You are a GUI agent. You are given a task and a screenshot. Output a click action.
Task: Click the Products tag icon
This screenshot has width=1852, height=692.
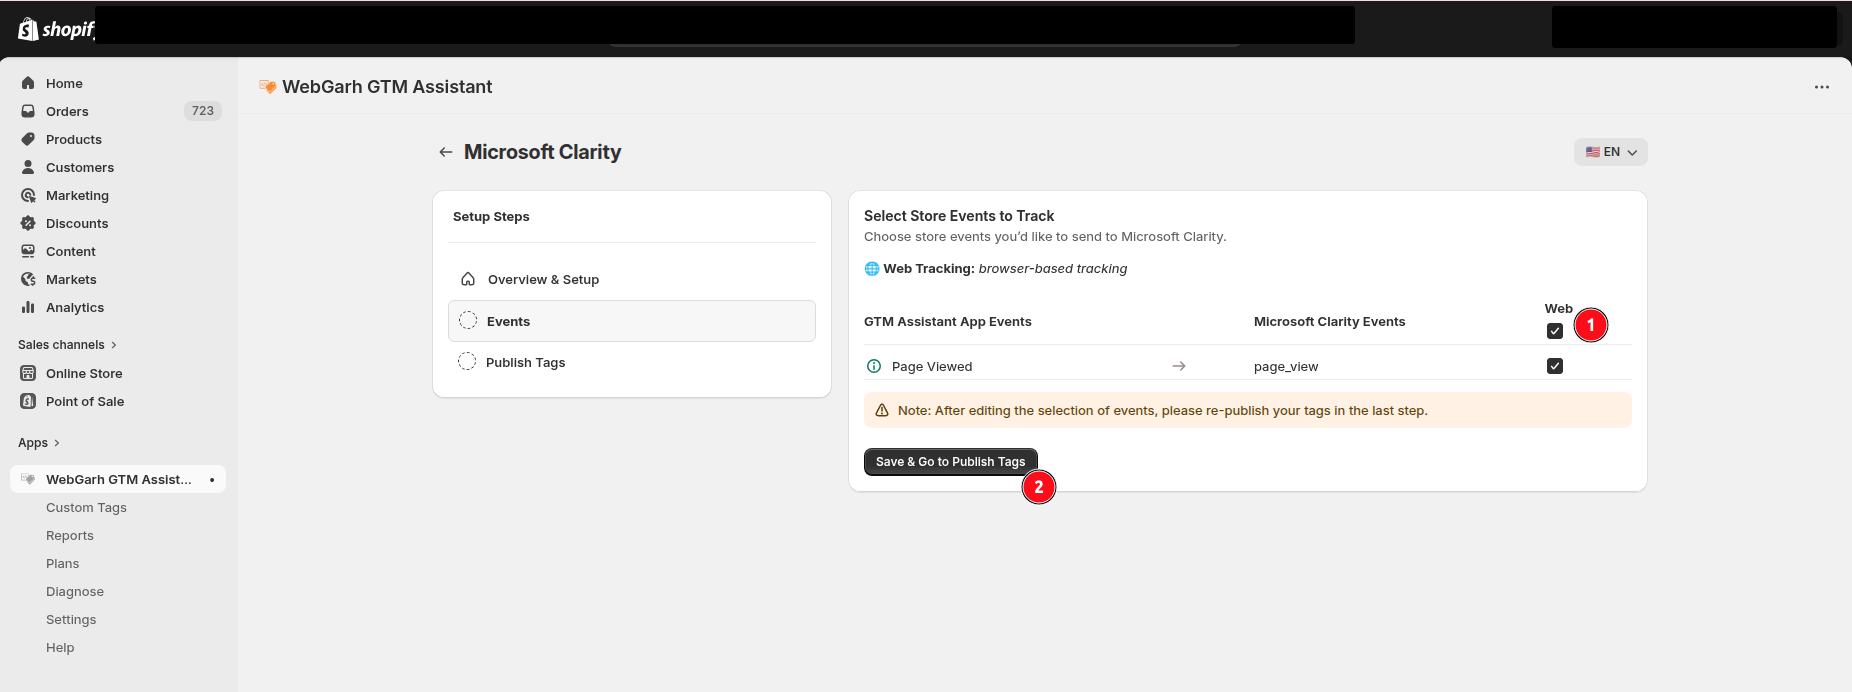point(28,139)
